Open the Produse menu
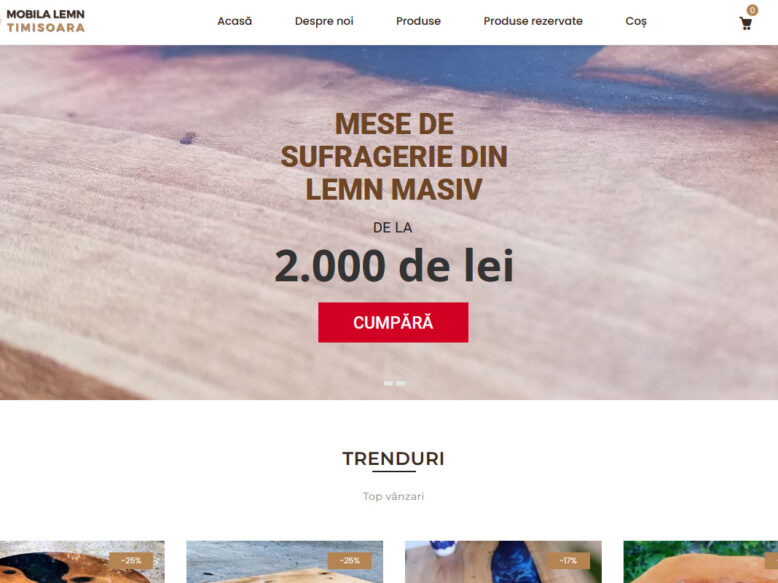 coord(418,21)
